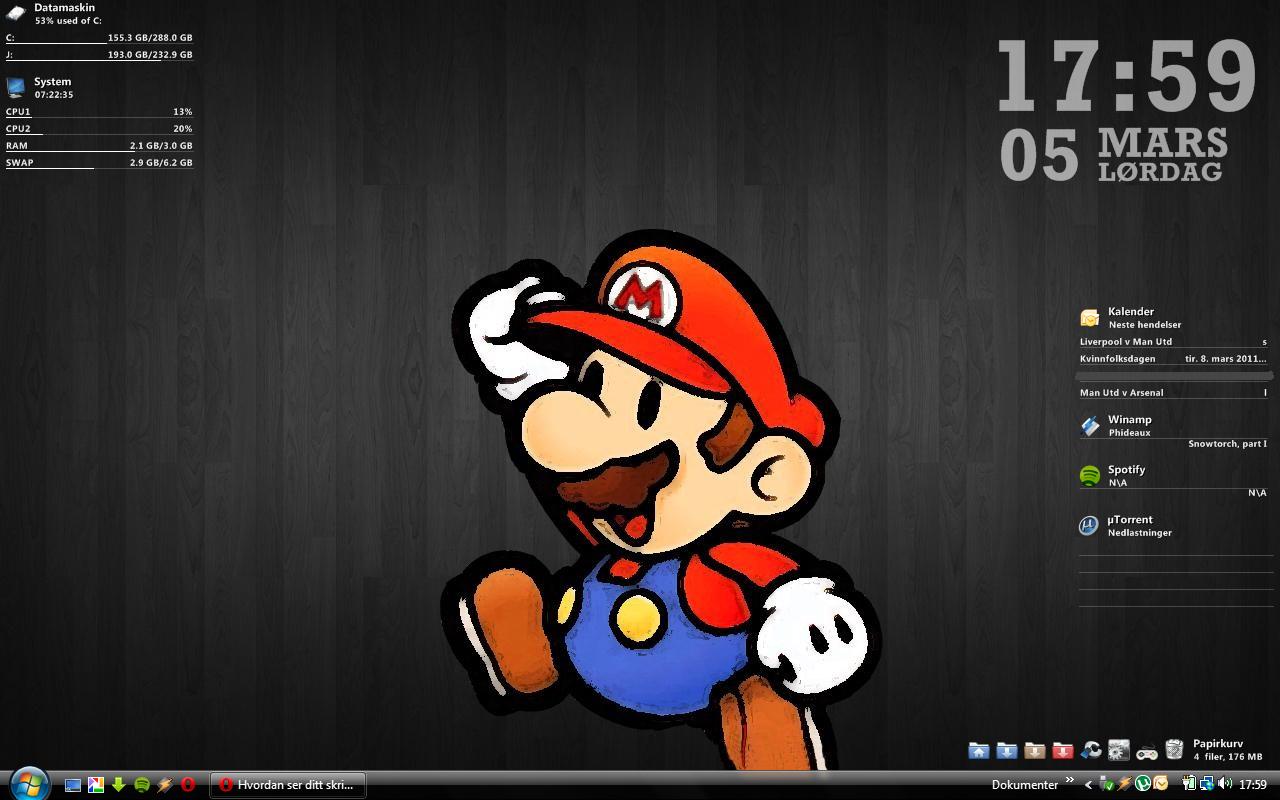1280x800 pixels.
Task: Launch Winamp lightning bolt in quick launch
Action: tap(165, 785)
